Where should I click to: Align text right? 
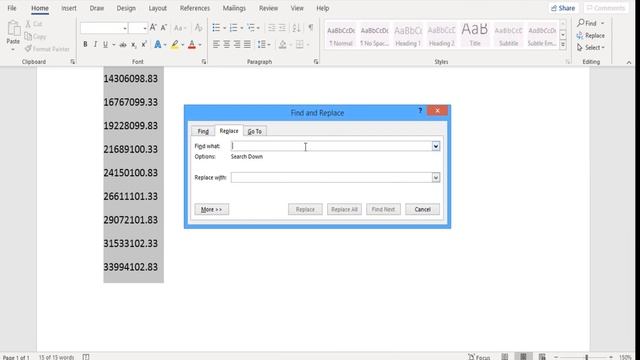point(237,44)
